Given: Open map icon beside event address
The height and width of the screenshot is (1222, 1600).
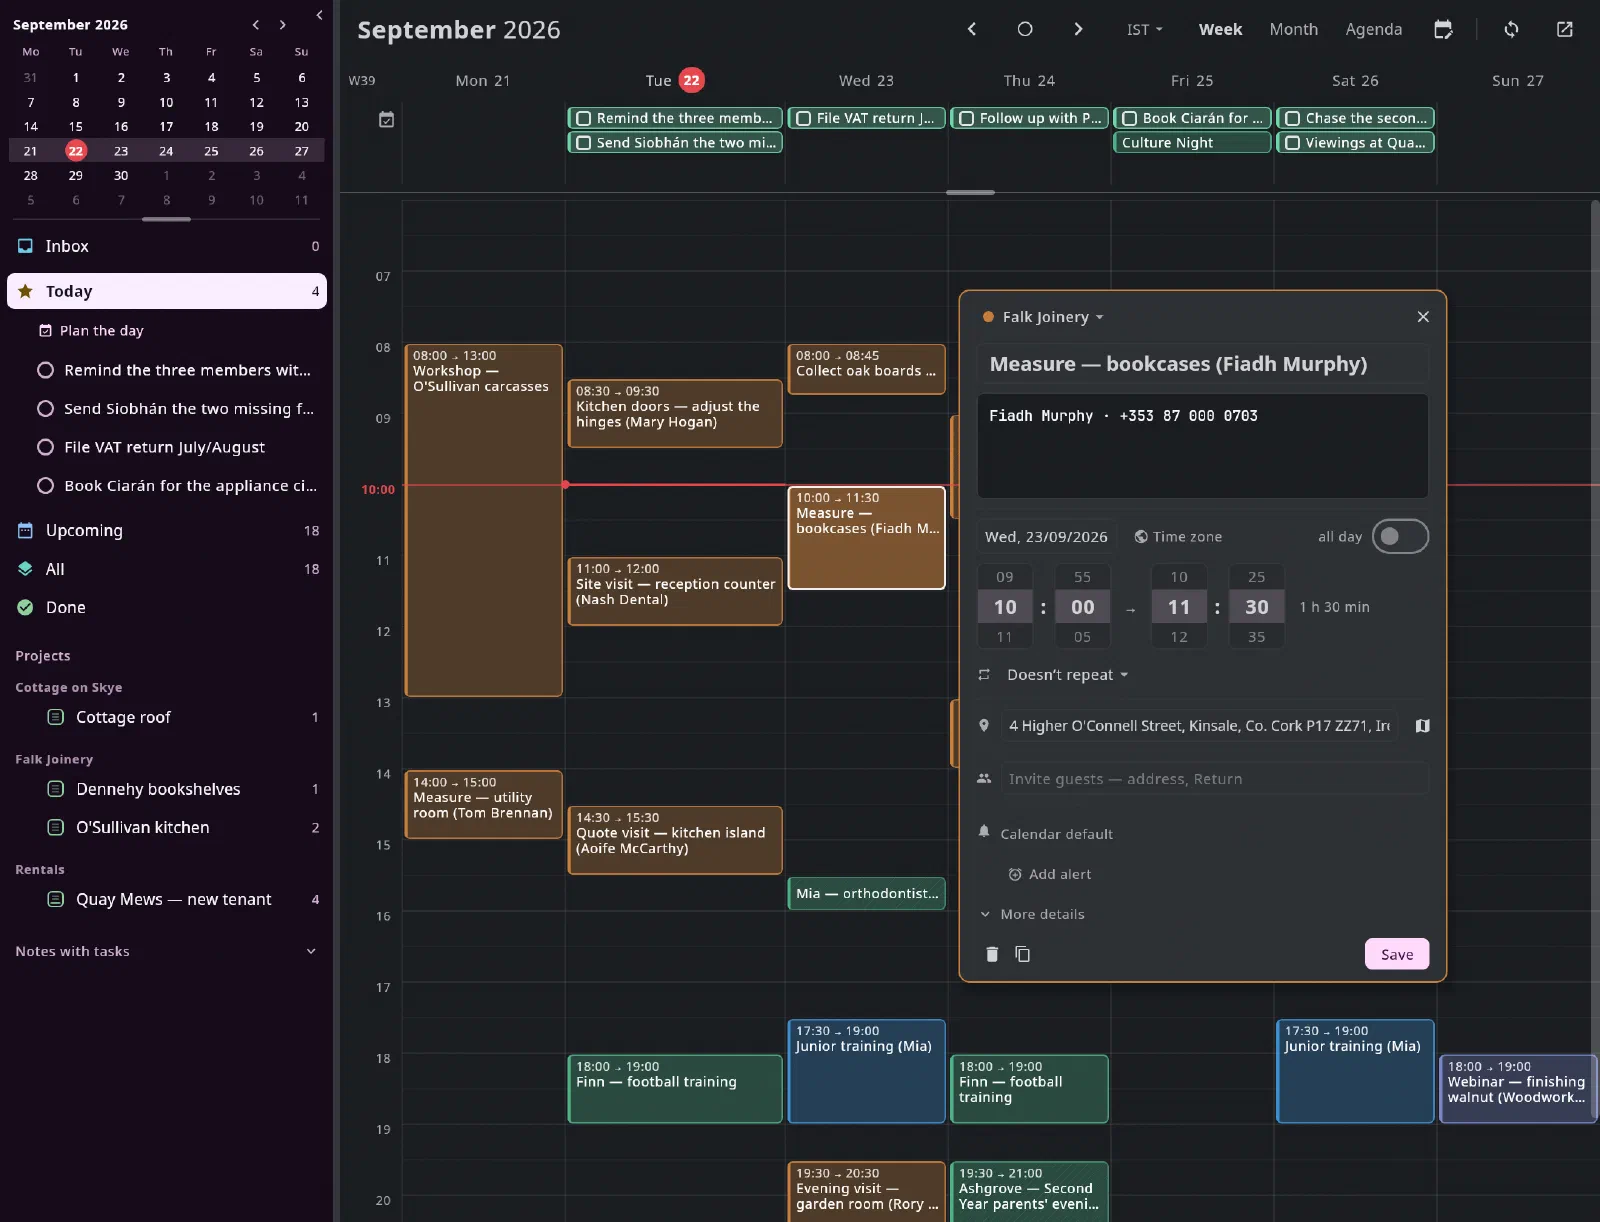Looking at the screenshot, I should pos(1422,726).
